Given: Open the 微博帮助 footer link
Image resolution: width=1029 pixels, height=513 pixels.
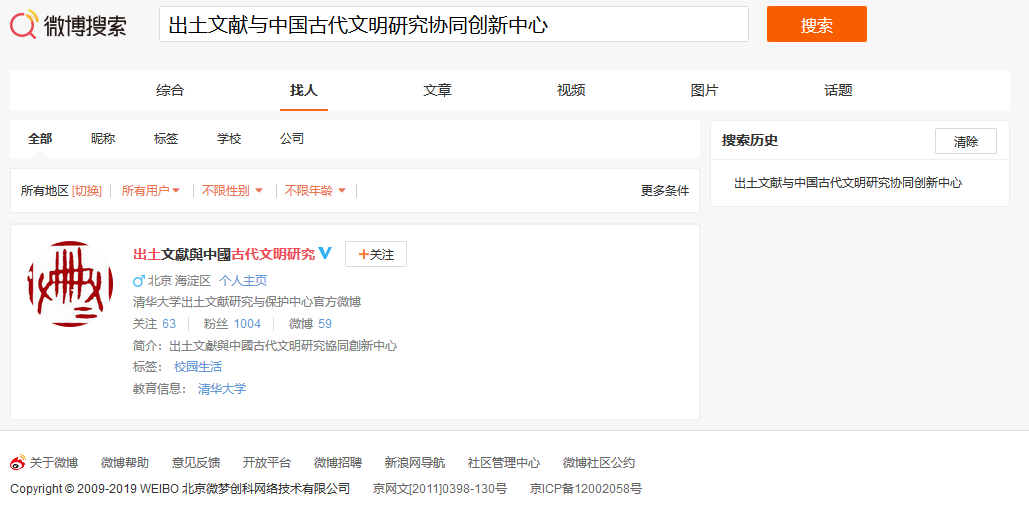Looking at the screenshot, I should (x=125, y=462).
